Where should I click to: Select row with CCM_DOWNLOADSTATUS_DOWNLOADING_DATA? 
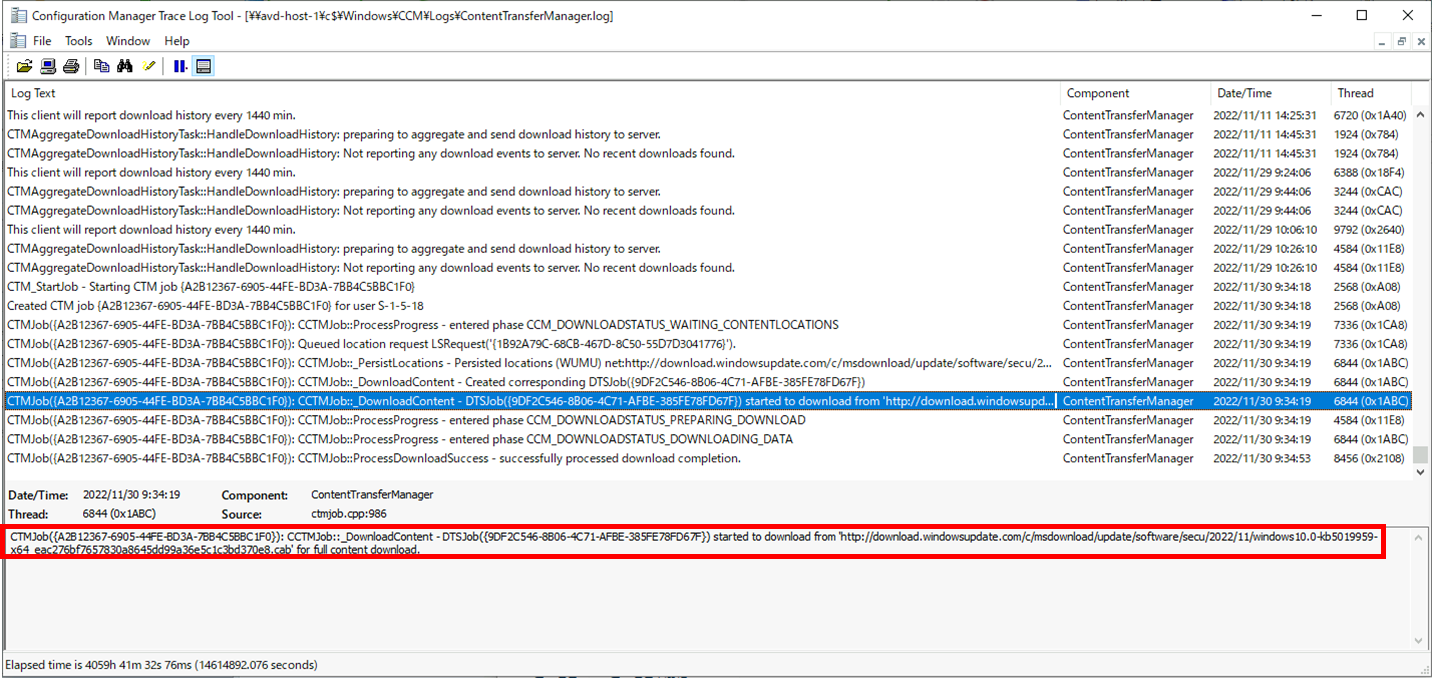(707, 439)
